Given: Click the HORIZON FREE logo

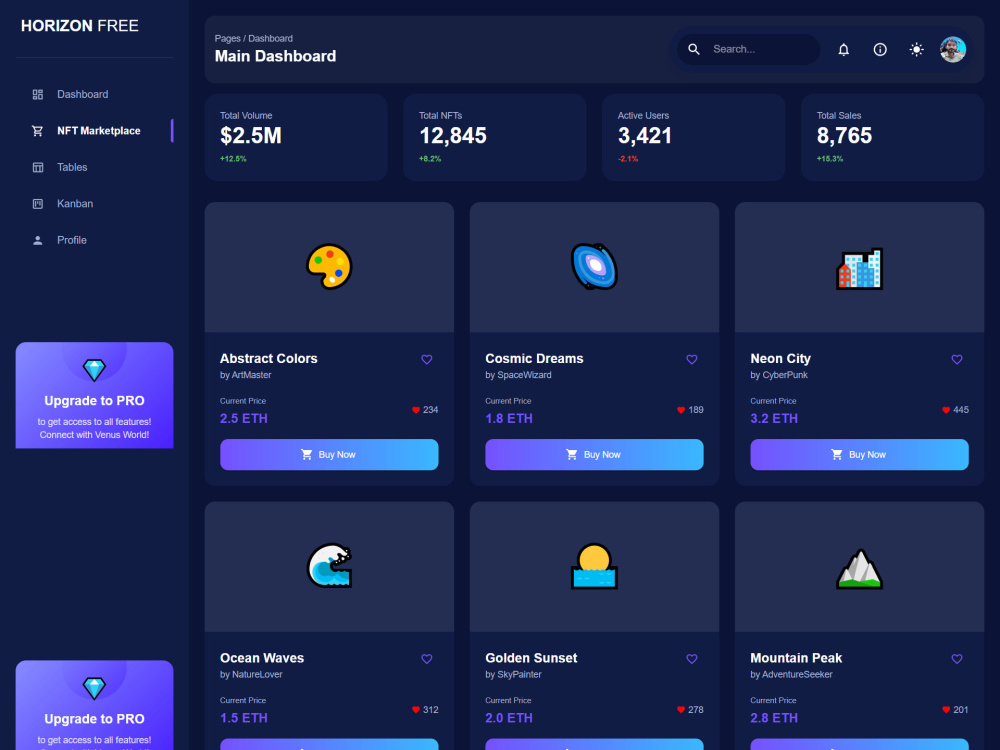Looking at the screenshot, I should 80,26.
